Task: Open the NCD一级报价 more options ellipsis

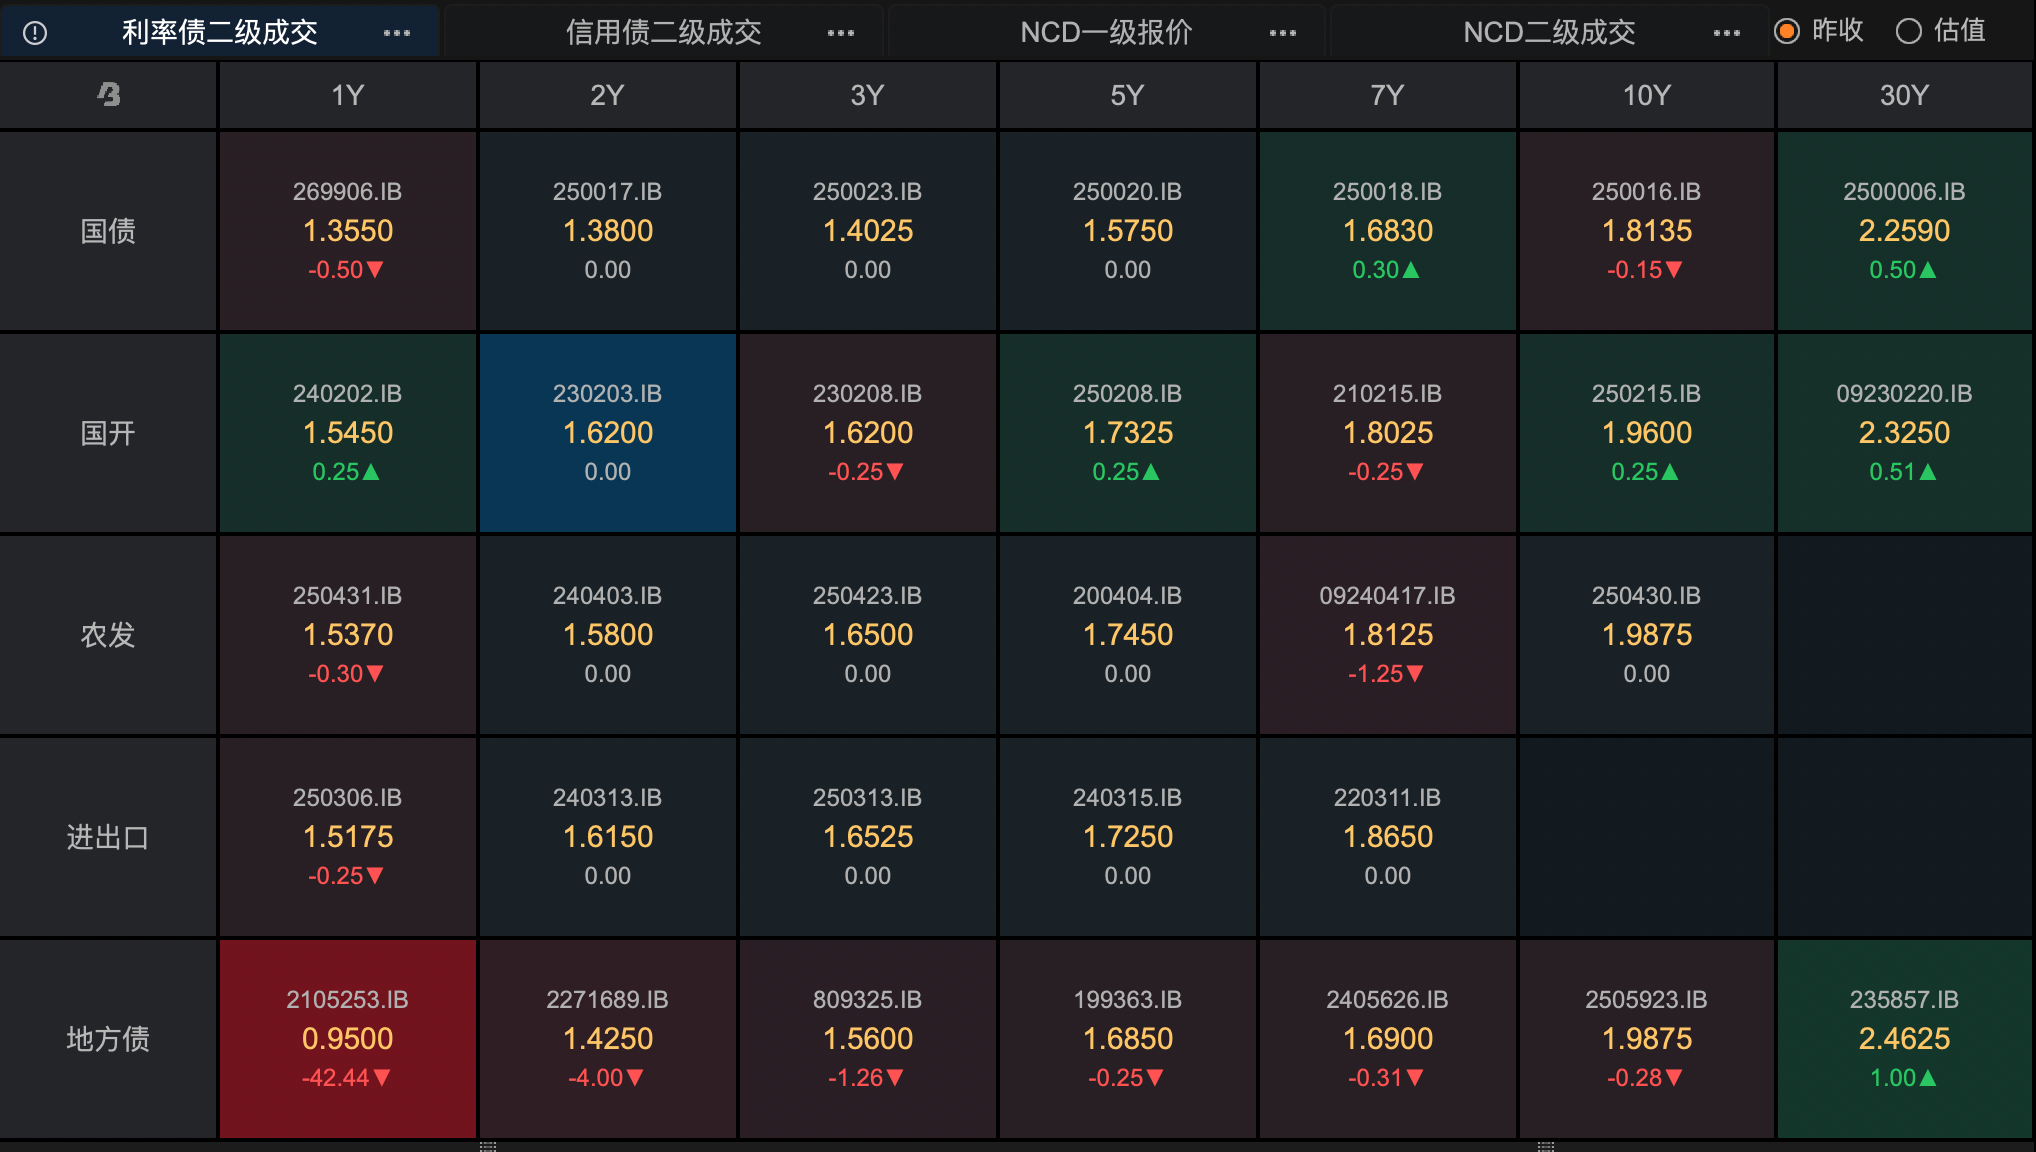Action: pos(1283,33)
